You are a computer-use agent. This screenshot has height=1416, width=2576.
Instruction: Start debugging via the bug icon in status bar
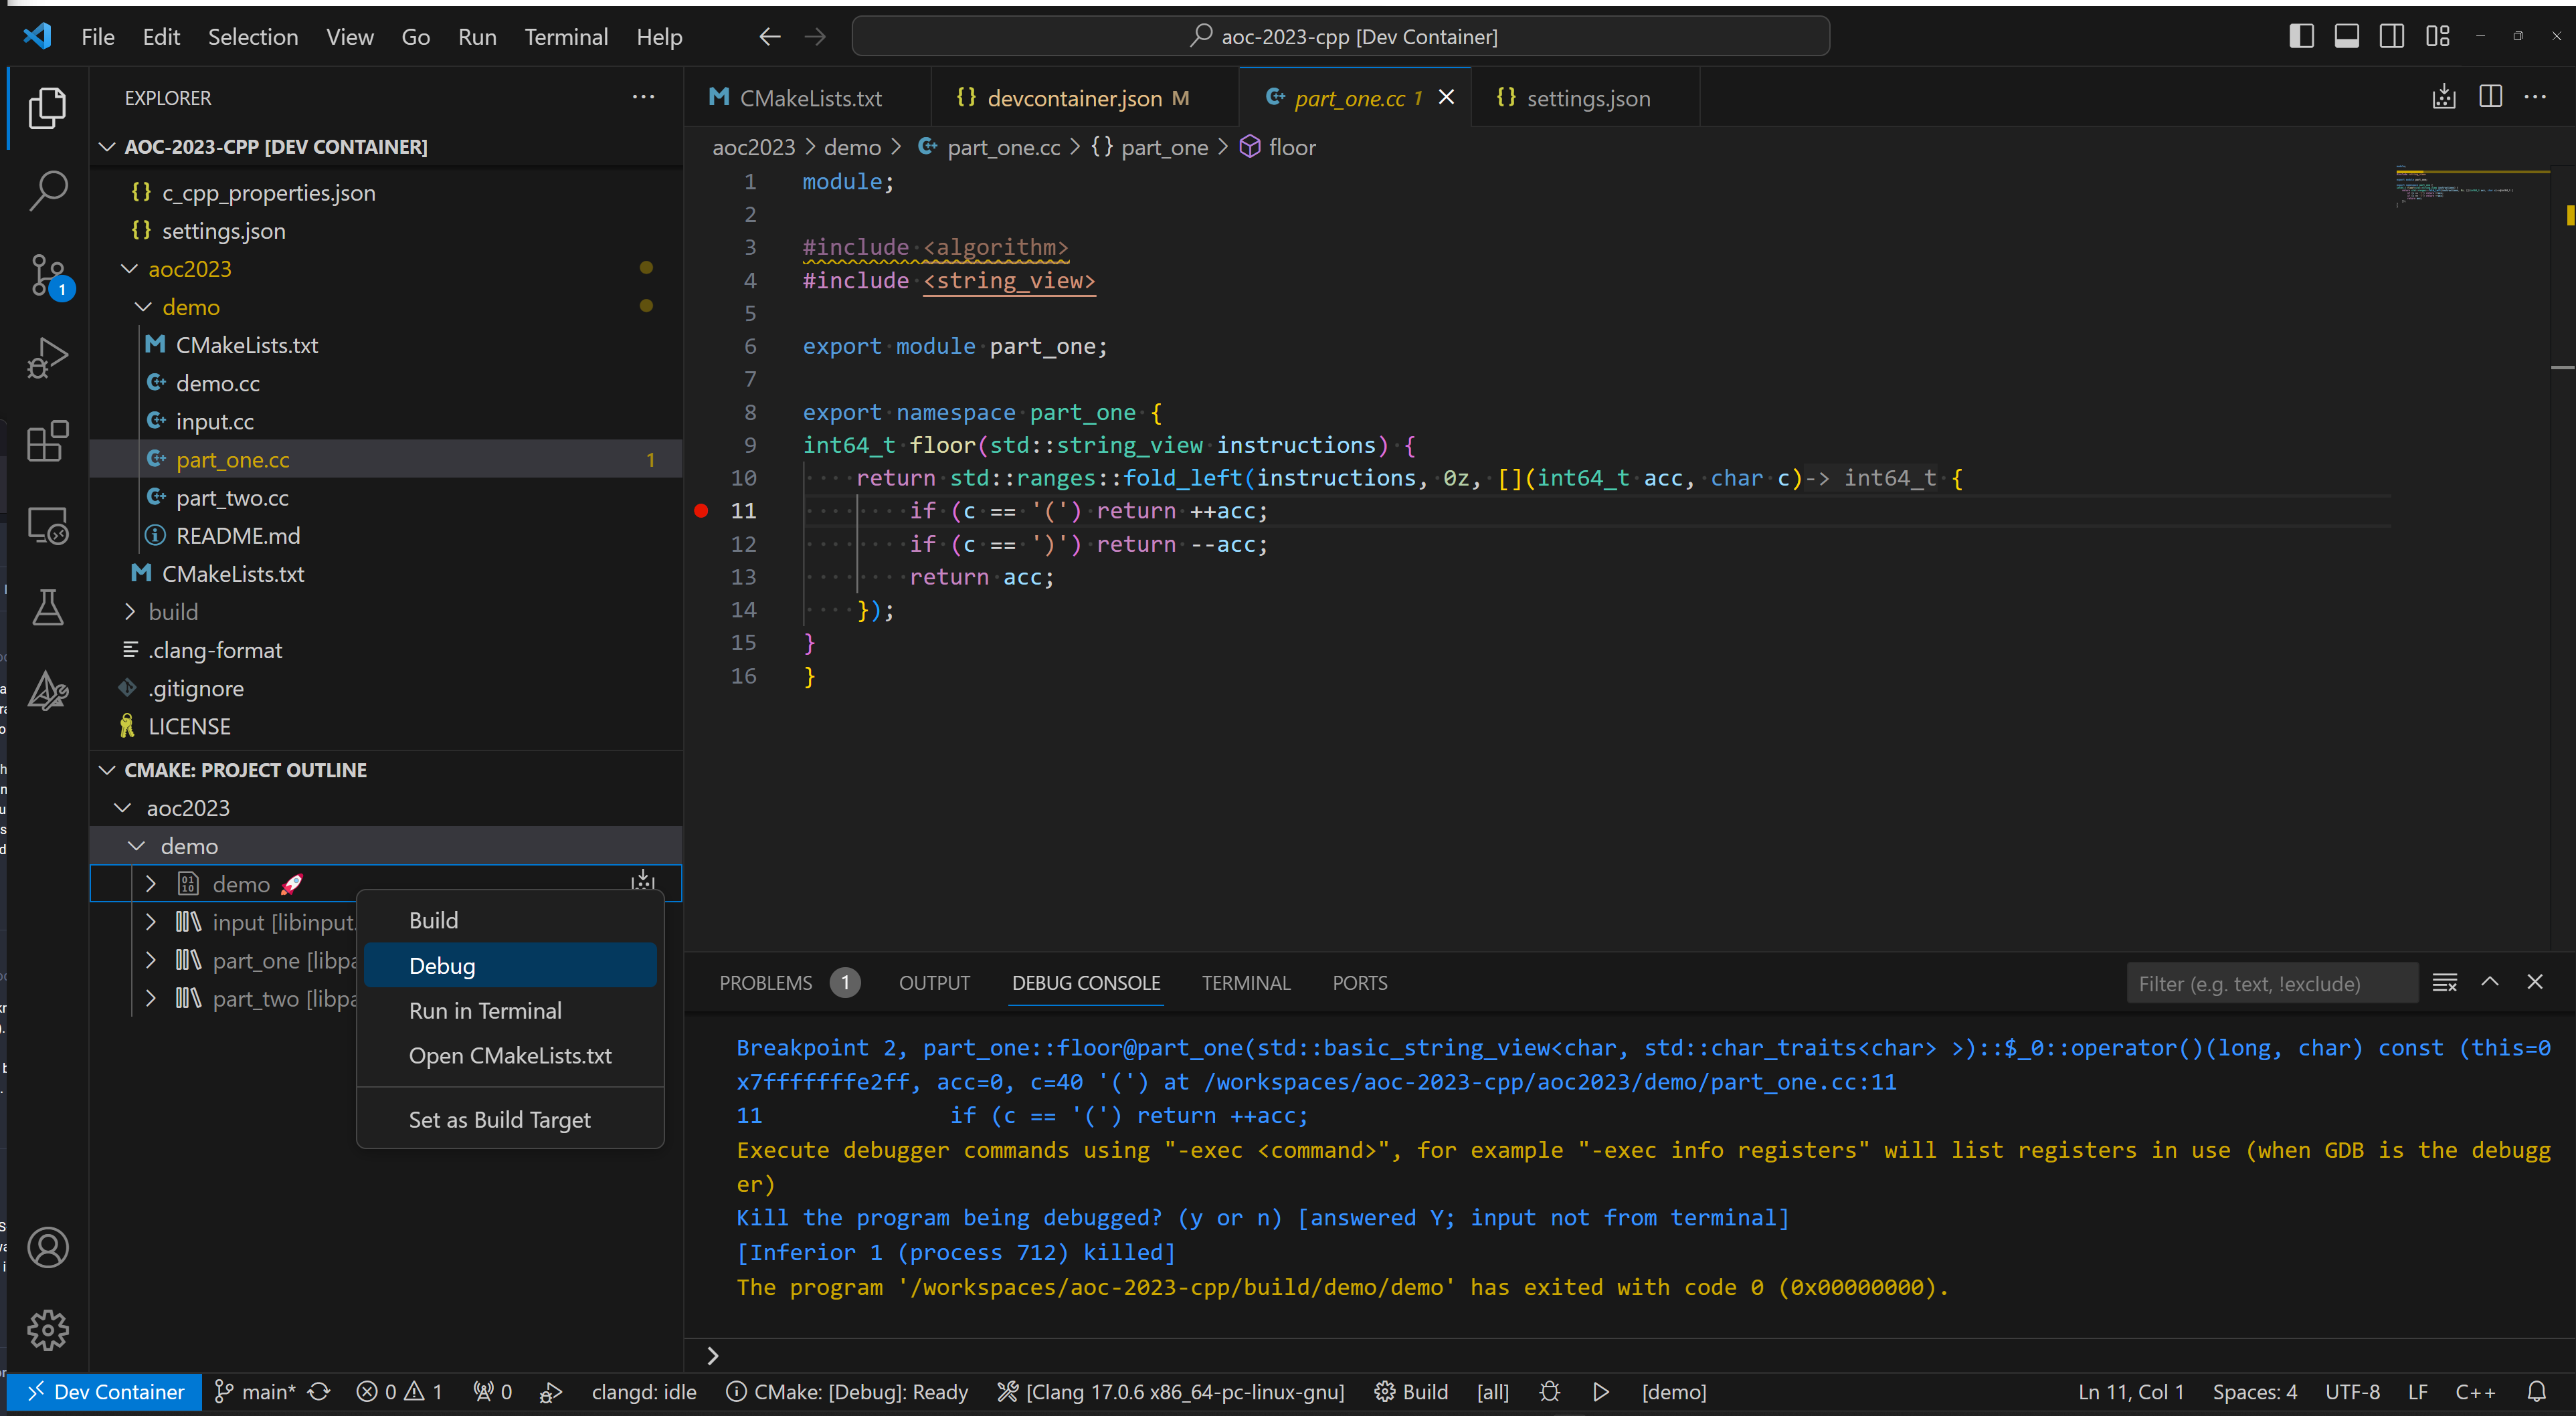[1549, 1391]
